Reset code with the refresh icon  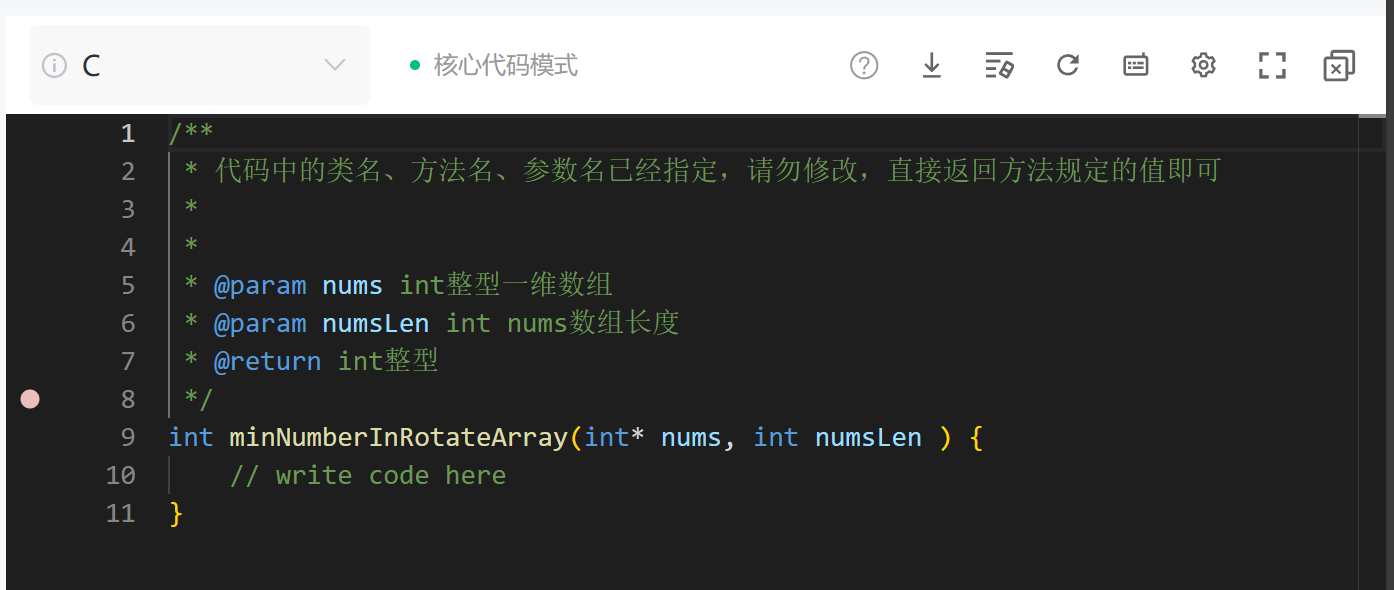click(1068, 66)
